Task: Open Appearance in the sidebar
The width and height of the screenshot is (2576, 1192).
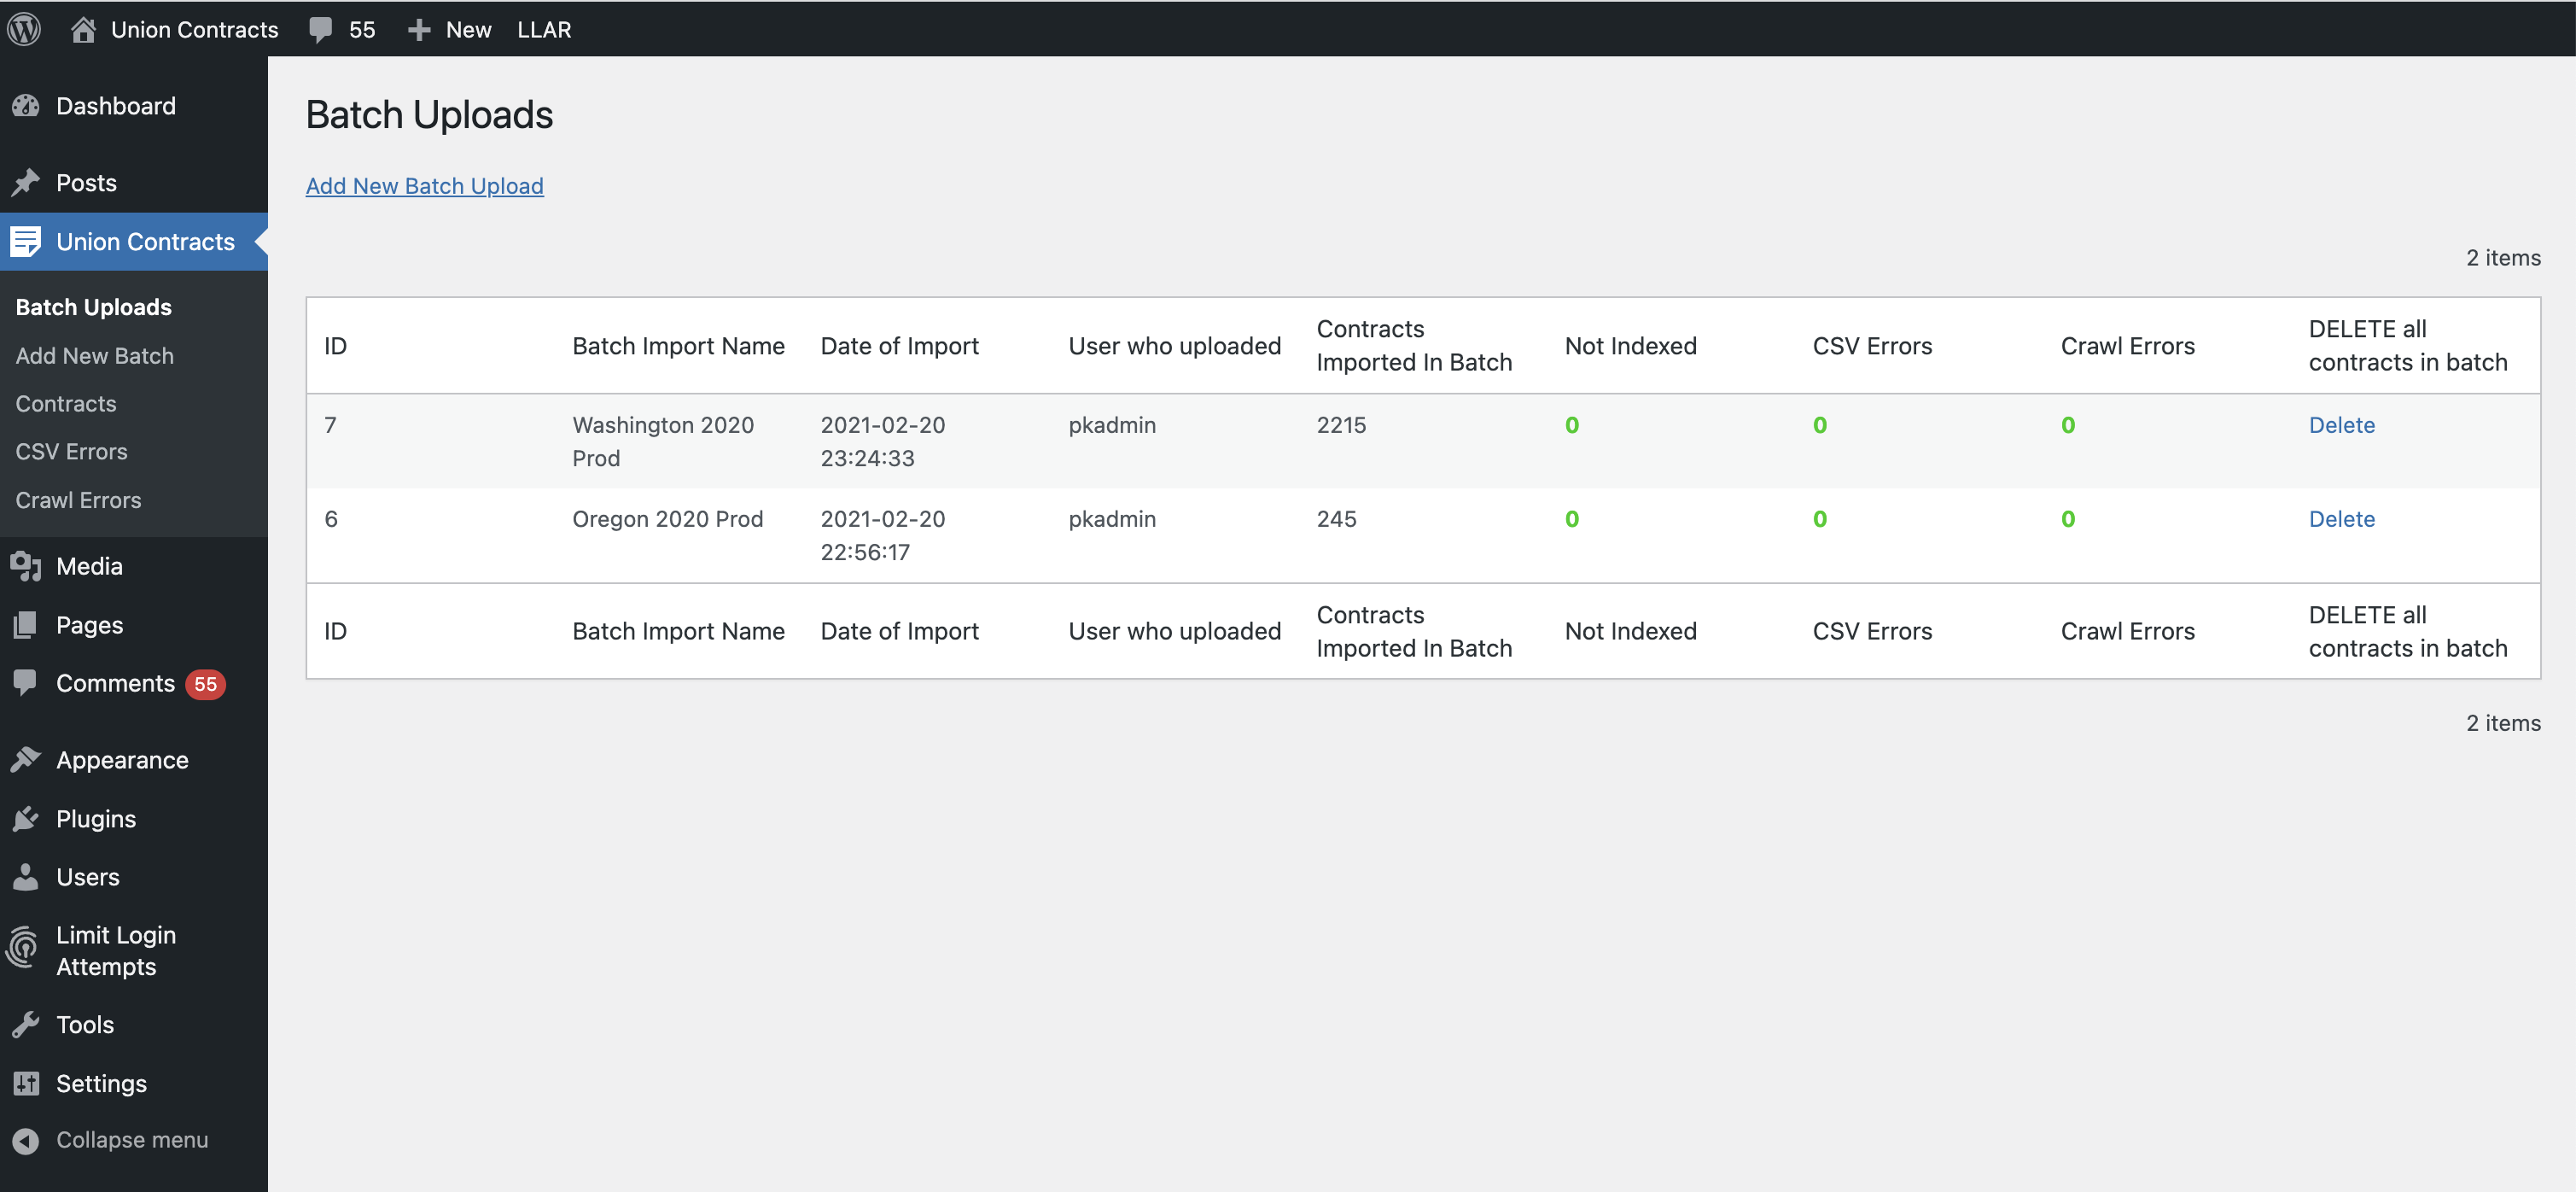Action: (x=122, y=760)
